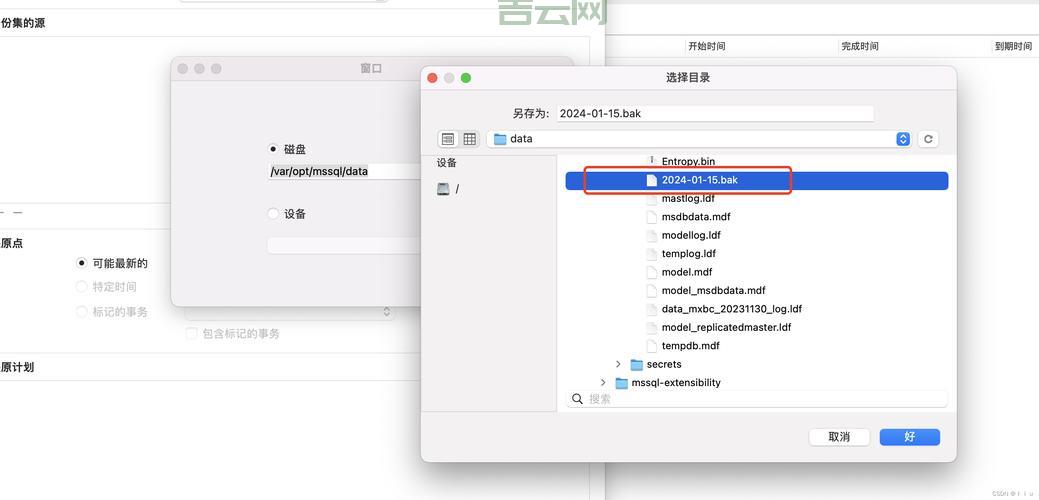Select msdbdata.mdf file name

click(x=696, y=217)
